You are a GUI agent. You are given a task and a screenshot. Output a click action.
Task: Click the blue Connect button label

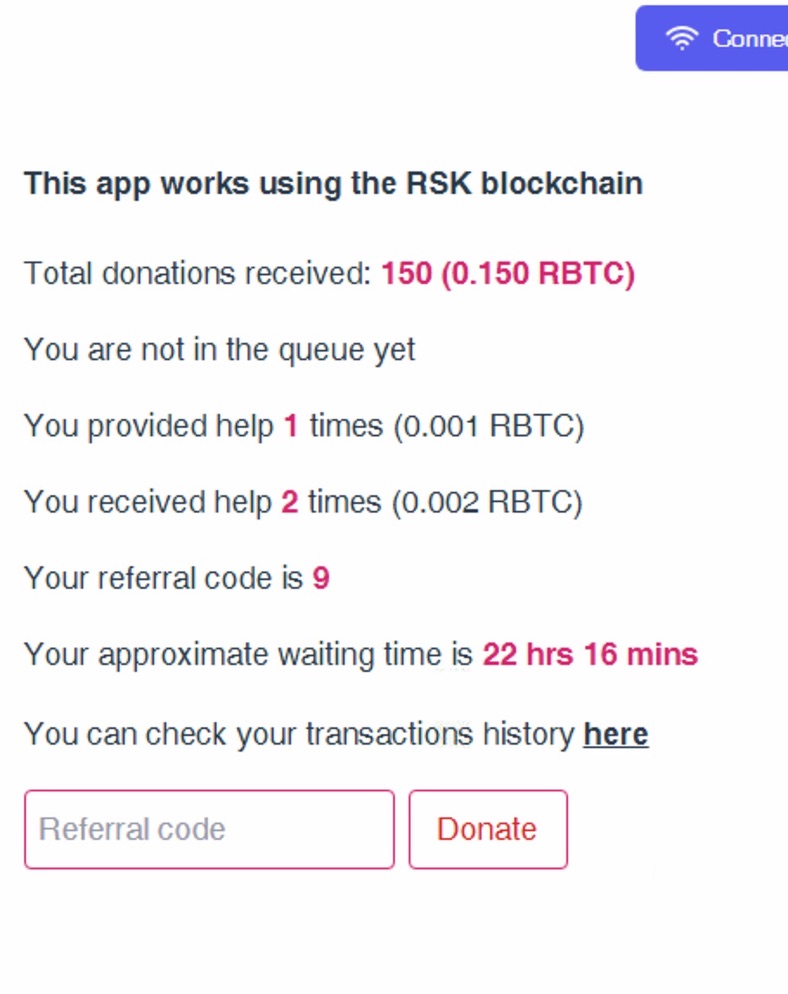coord(750,39)
